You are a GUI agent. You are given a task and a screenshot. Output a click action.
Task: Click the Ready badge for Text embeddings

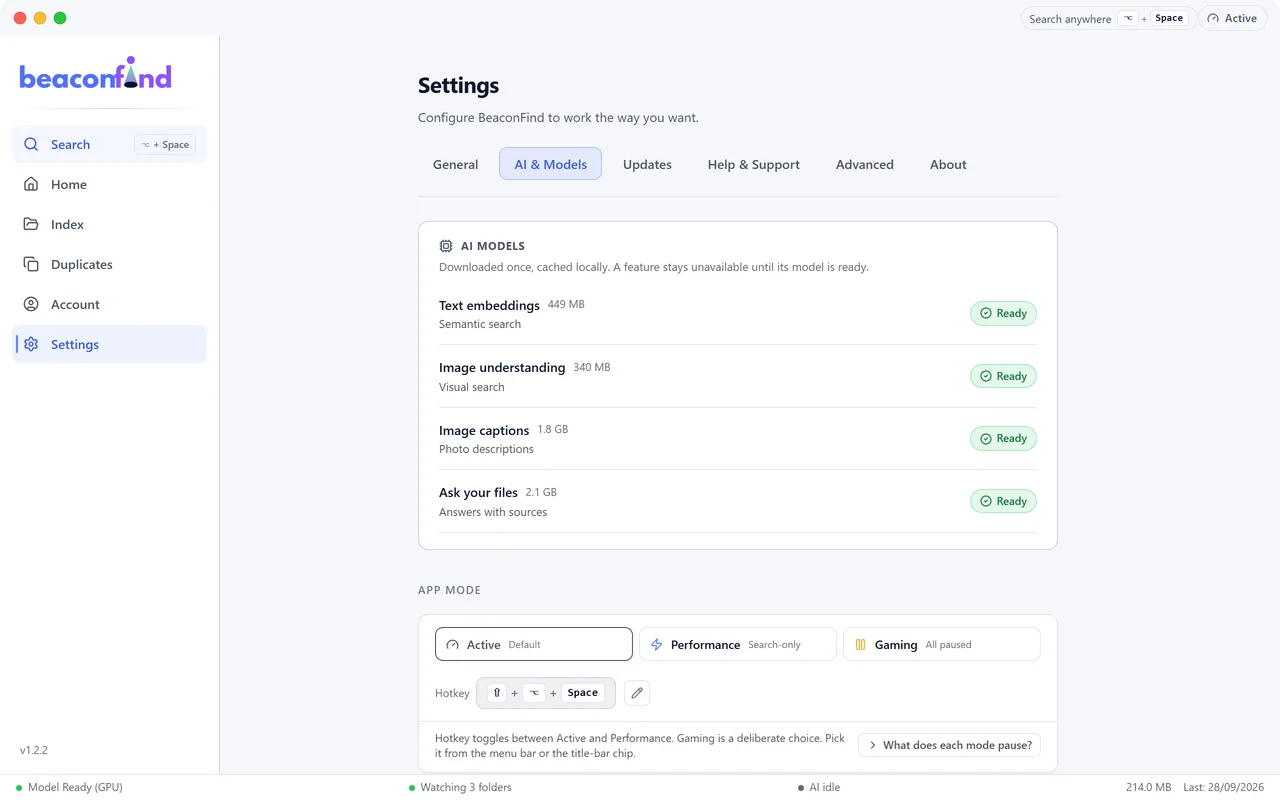pyautogui.click(x=1003, y=313)
